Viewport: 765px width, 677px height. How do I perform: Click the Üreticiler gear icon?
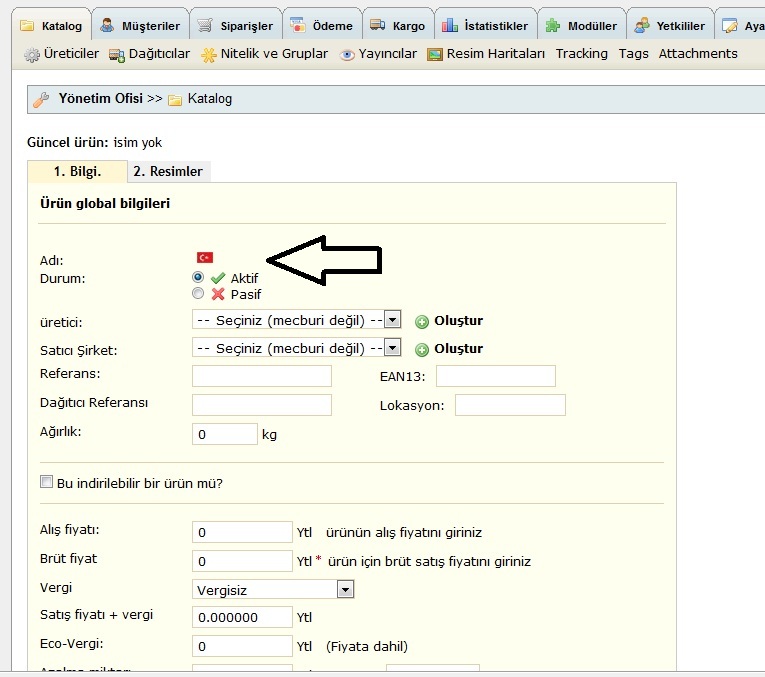(32, 55)
